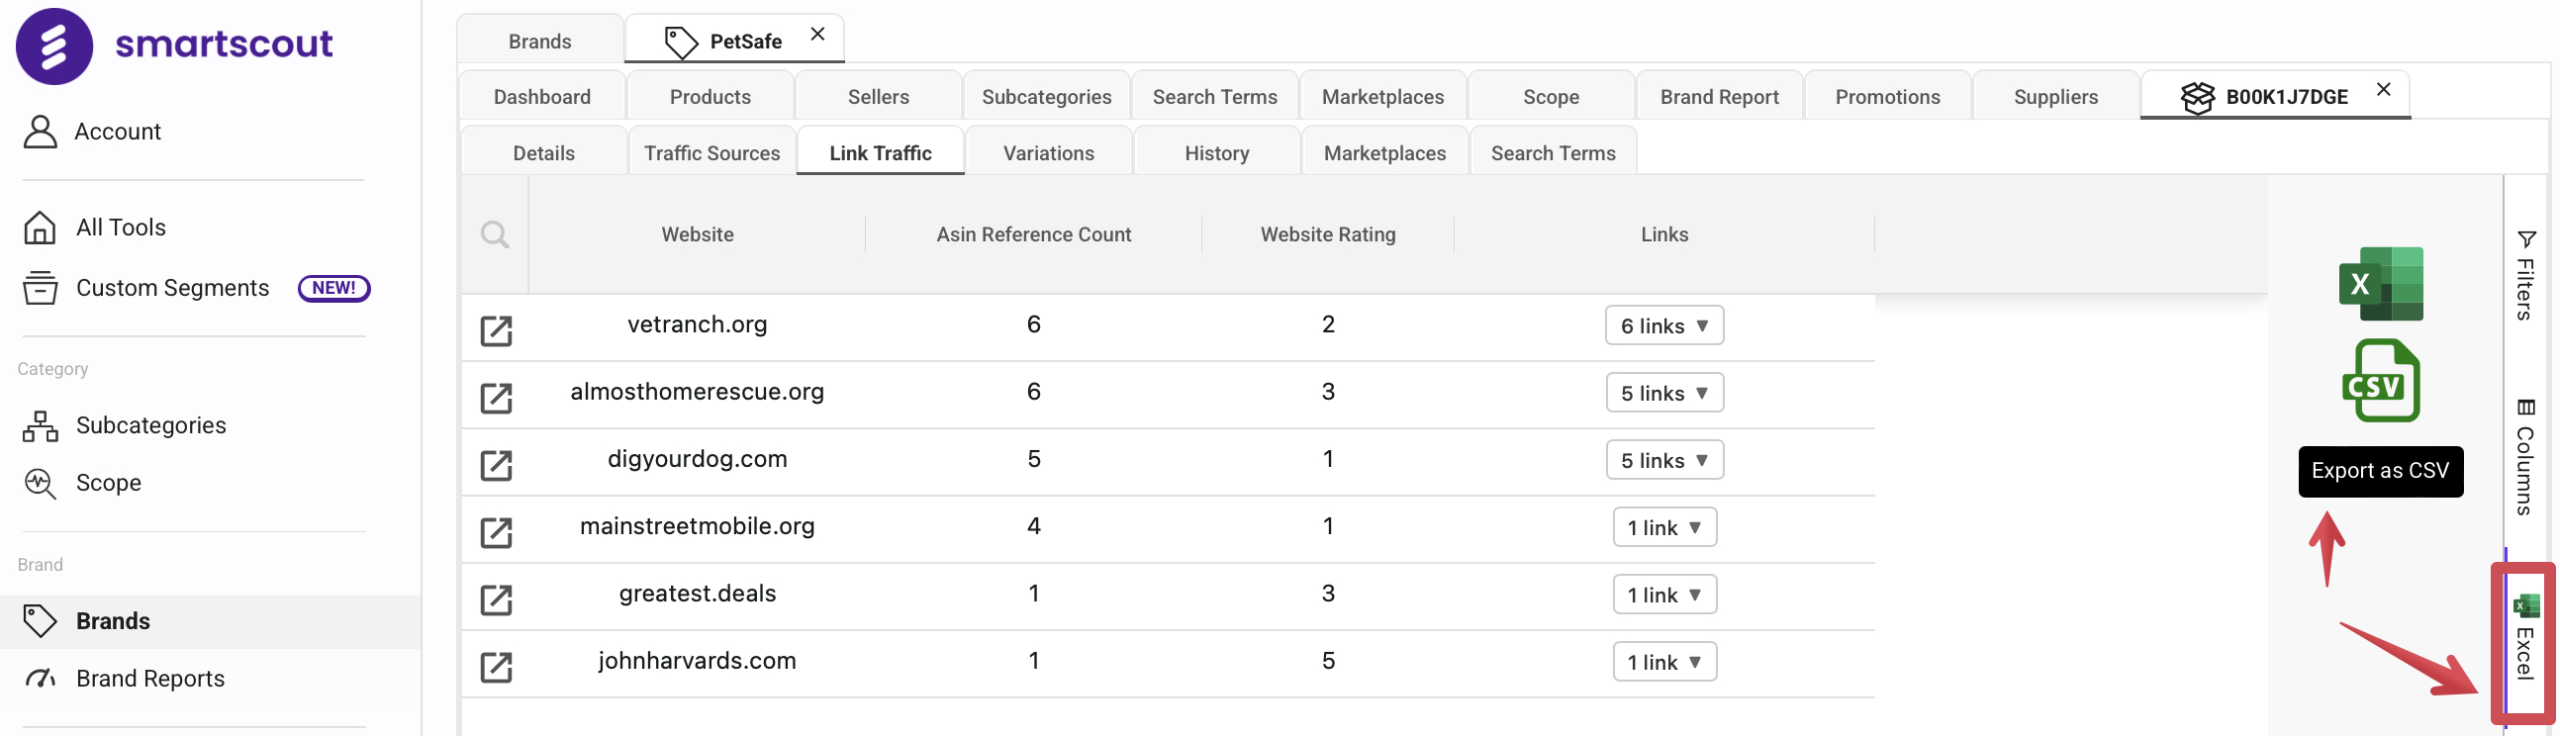
Task: Open the brand-level Marketplaces tab
Action: (x=1383, y=97)
